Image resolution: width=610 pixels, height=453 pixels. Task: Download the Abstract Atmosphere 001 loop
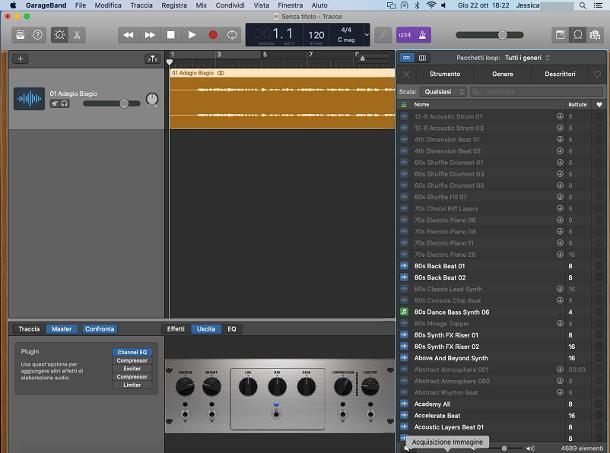(560, 369)
